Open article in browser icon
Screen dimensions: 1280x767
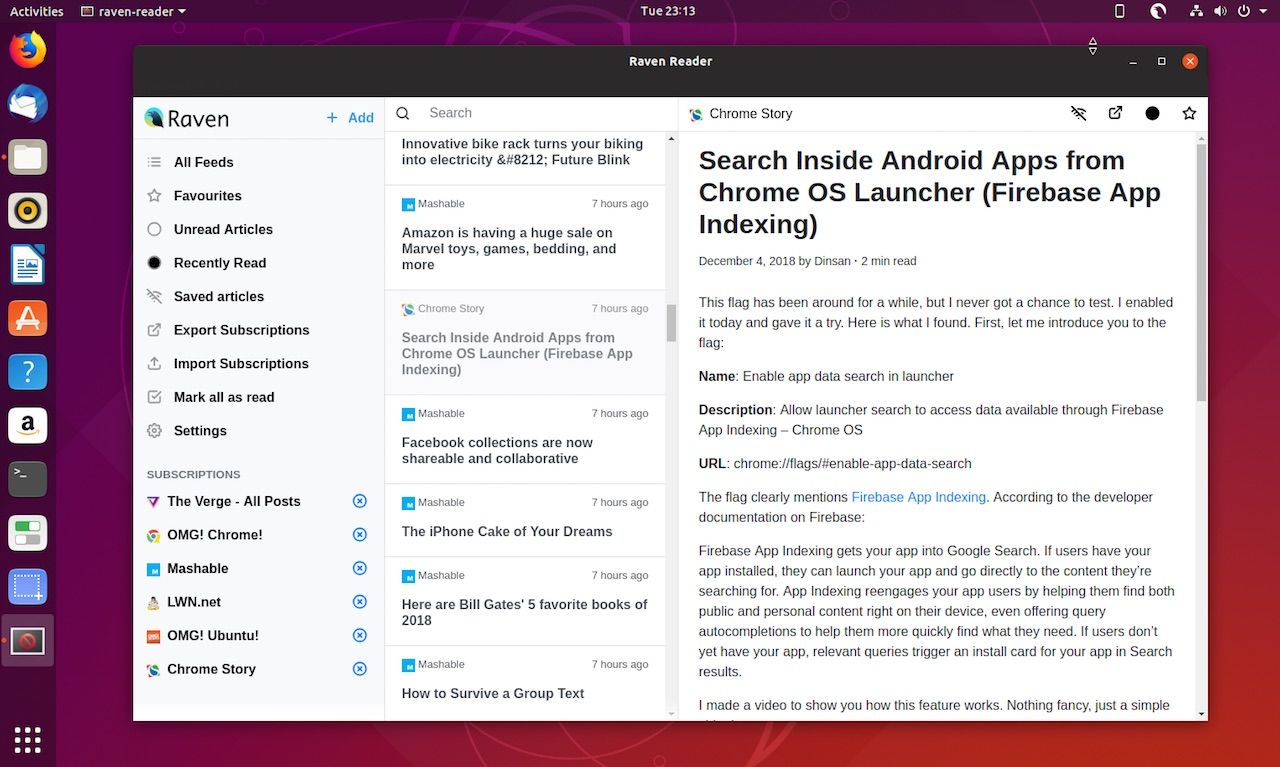click(1115, 113)
